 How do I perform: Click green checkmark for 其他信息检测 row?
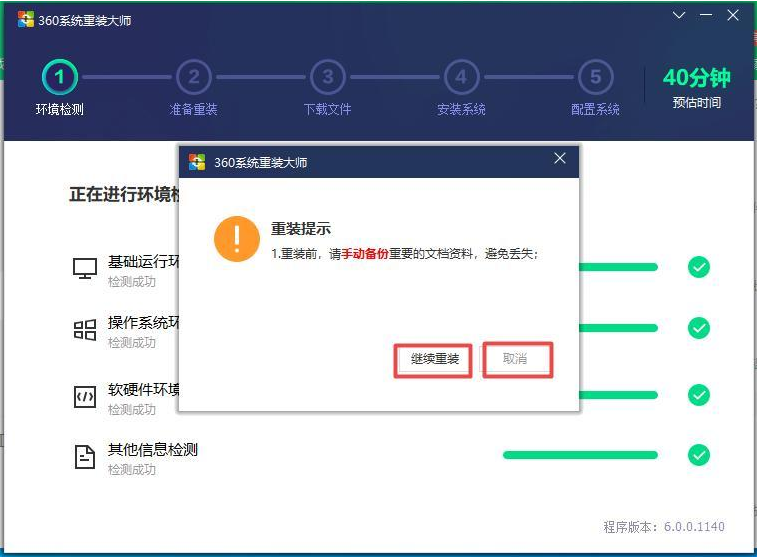coord(699,455)
